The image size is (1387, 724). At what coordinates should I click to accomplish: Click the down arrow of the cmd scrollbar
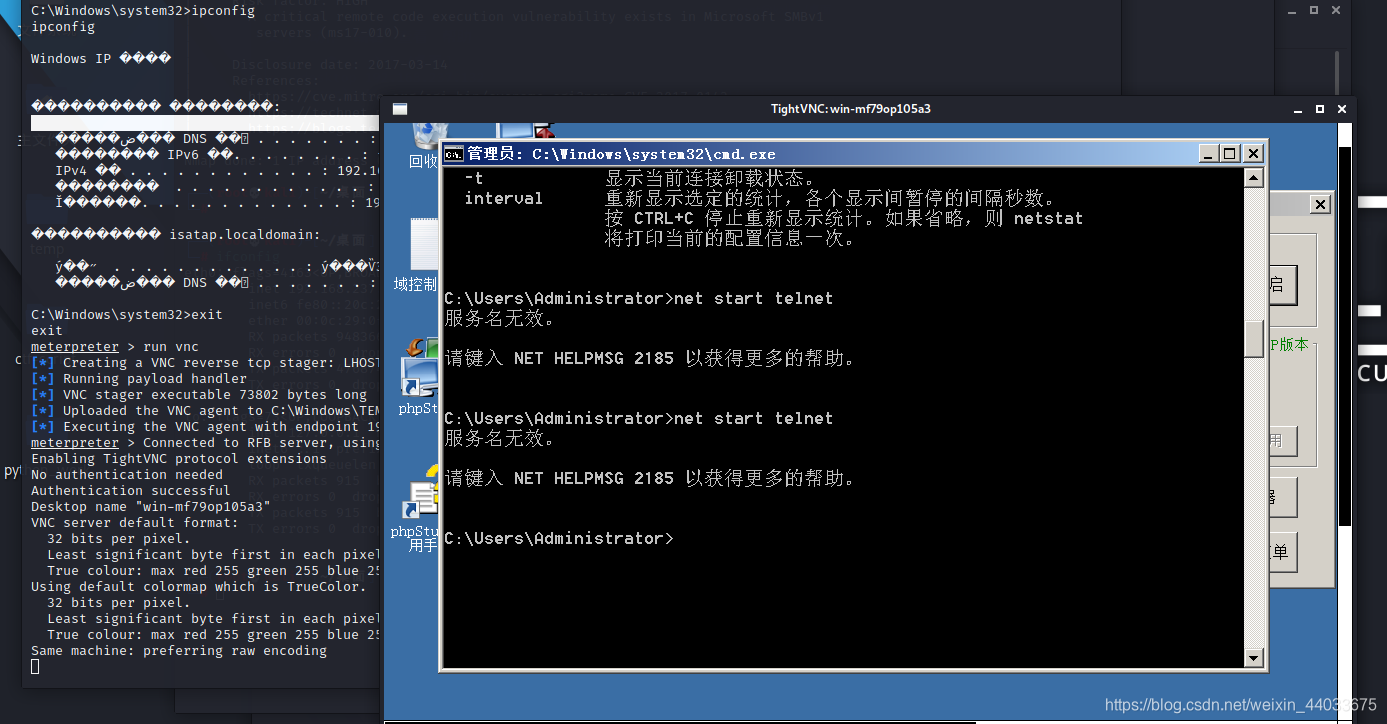click(1253, 658)
